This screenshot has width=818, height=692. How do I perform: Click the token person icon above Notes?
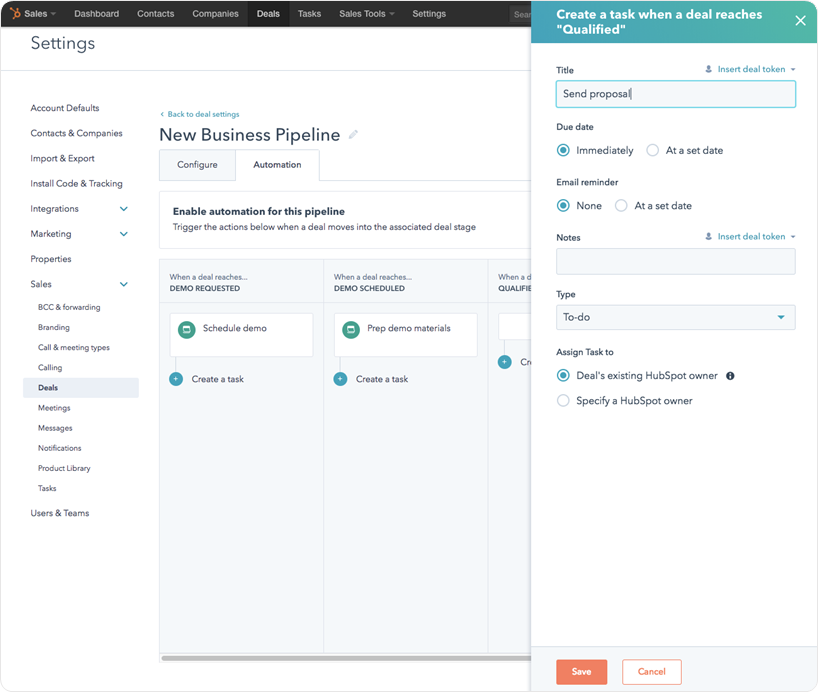point(708,236)
